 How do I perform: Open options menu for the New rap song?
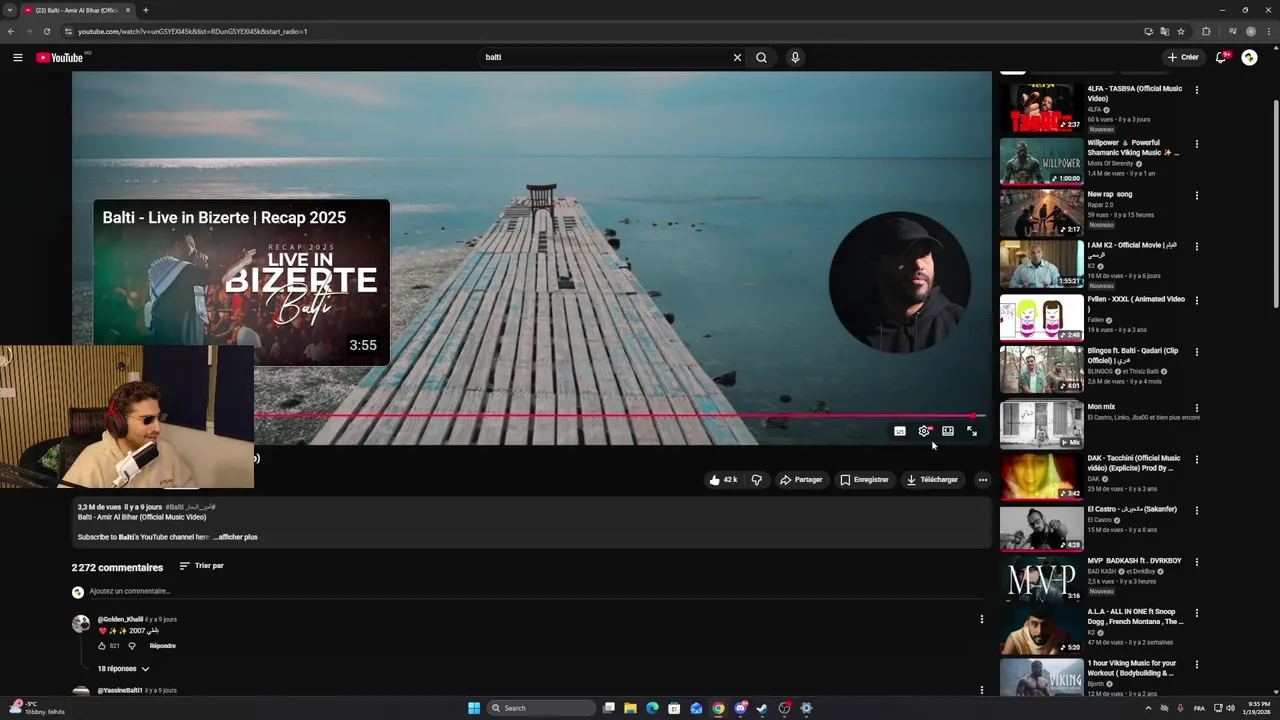[x=1196, y=196]
